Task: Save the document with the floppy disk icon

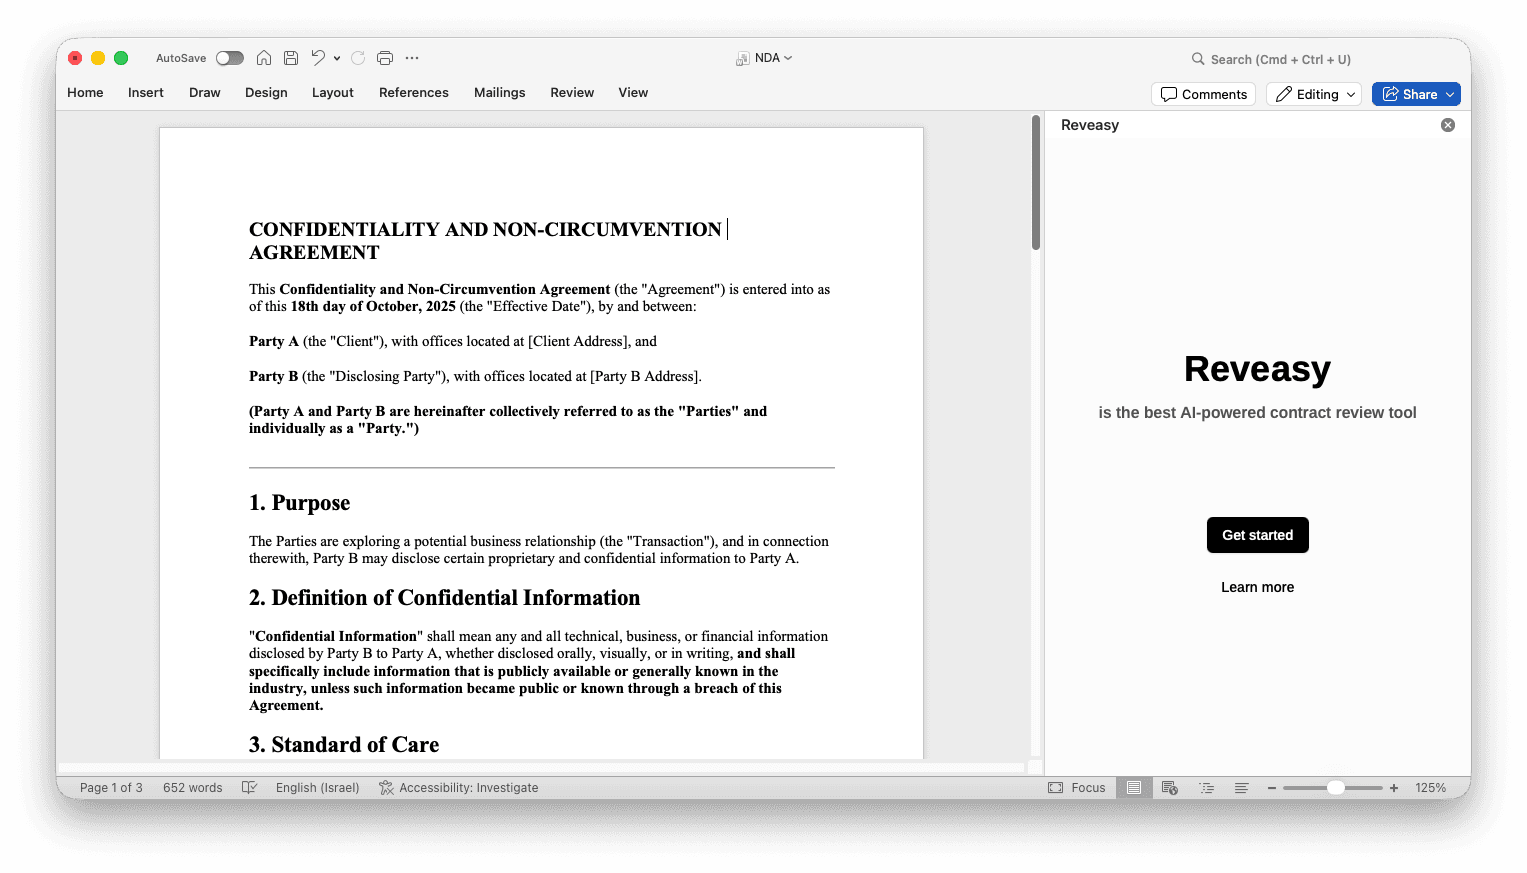Action: pyautogui.click(x=291, y=58)
